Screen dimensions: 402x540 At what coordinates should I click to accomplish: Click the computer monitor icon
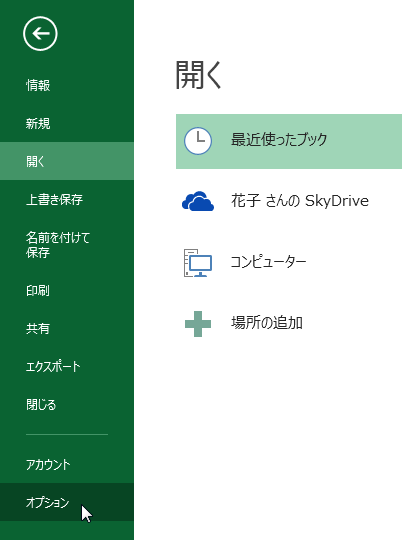[x=198, y=263]
